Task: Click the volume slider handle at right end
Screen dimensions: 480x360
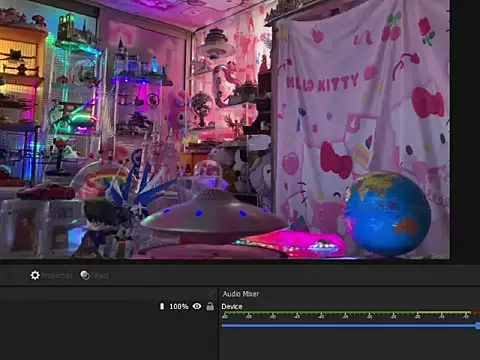Action: coord(478,326)
